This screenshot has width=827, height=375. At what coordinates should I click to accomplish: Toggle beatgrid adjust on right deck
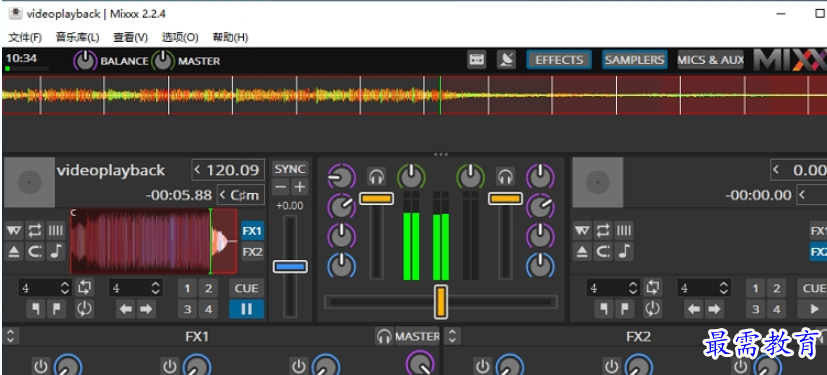(x=623, y=230)
